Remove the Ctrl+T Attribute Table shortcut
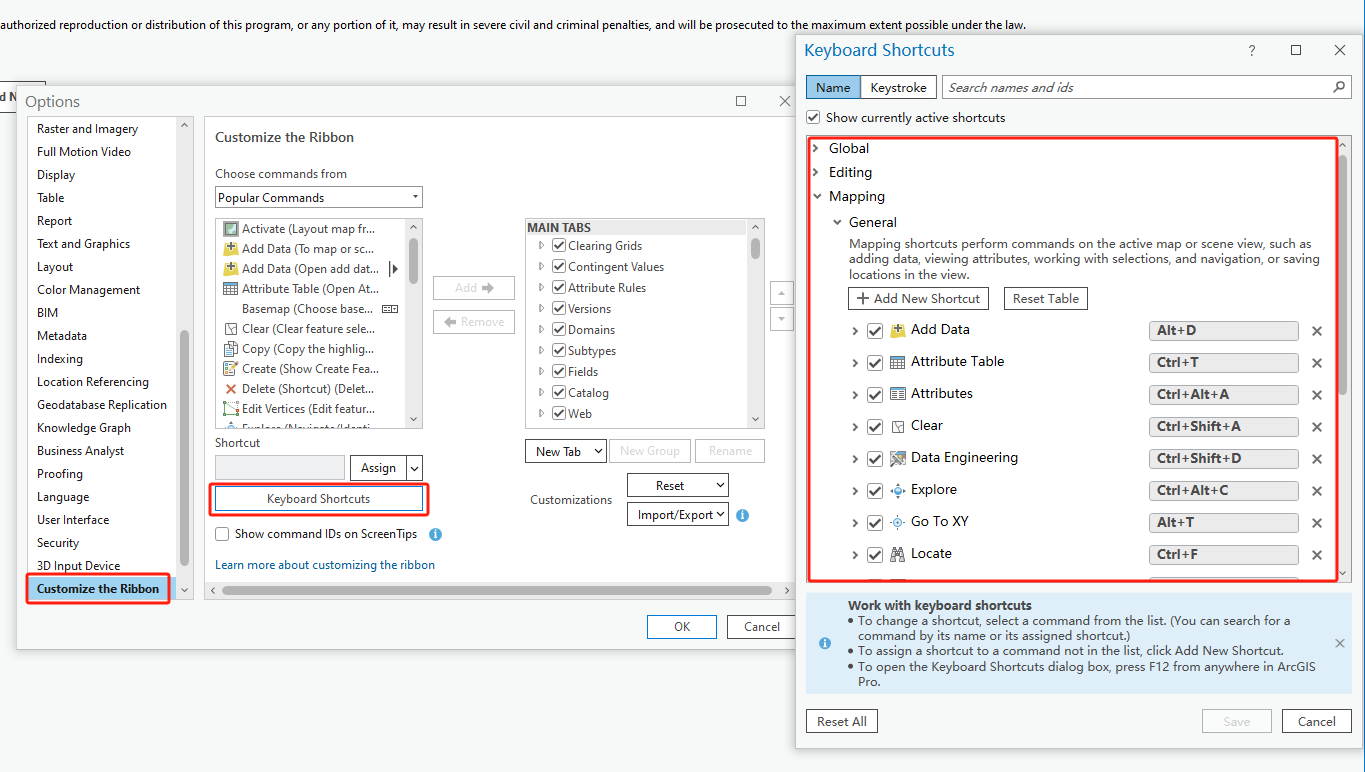The height and width of the screenshot is (772, 1365). [x=1317, y=363]
